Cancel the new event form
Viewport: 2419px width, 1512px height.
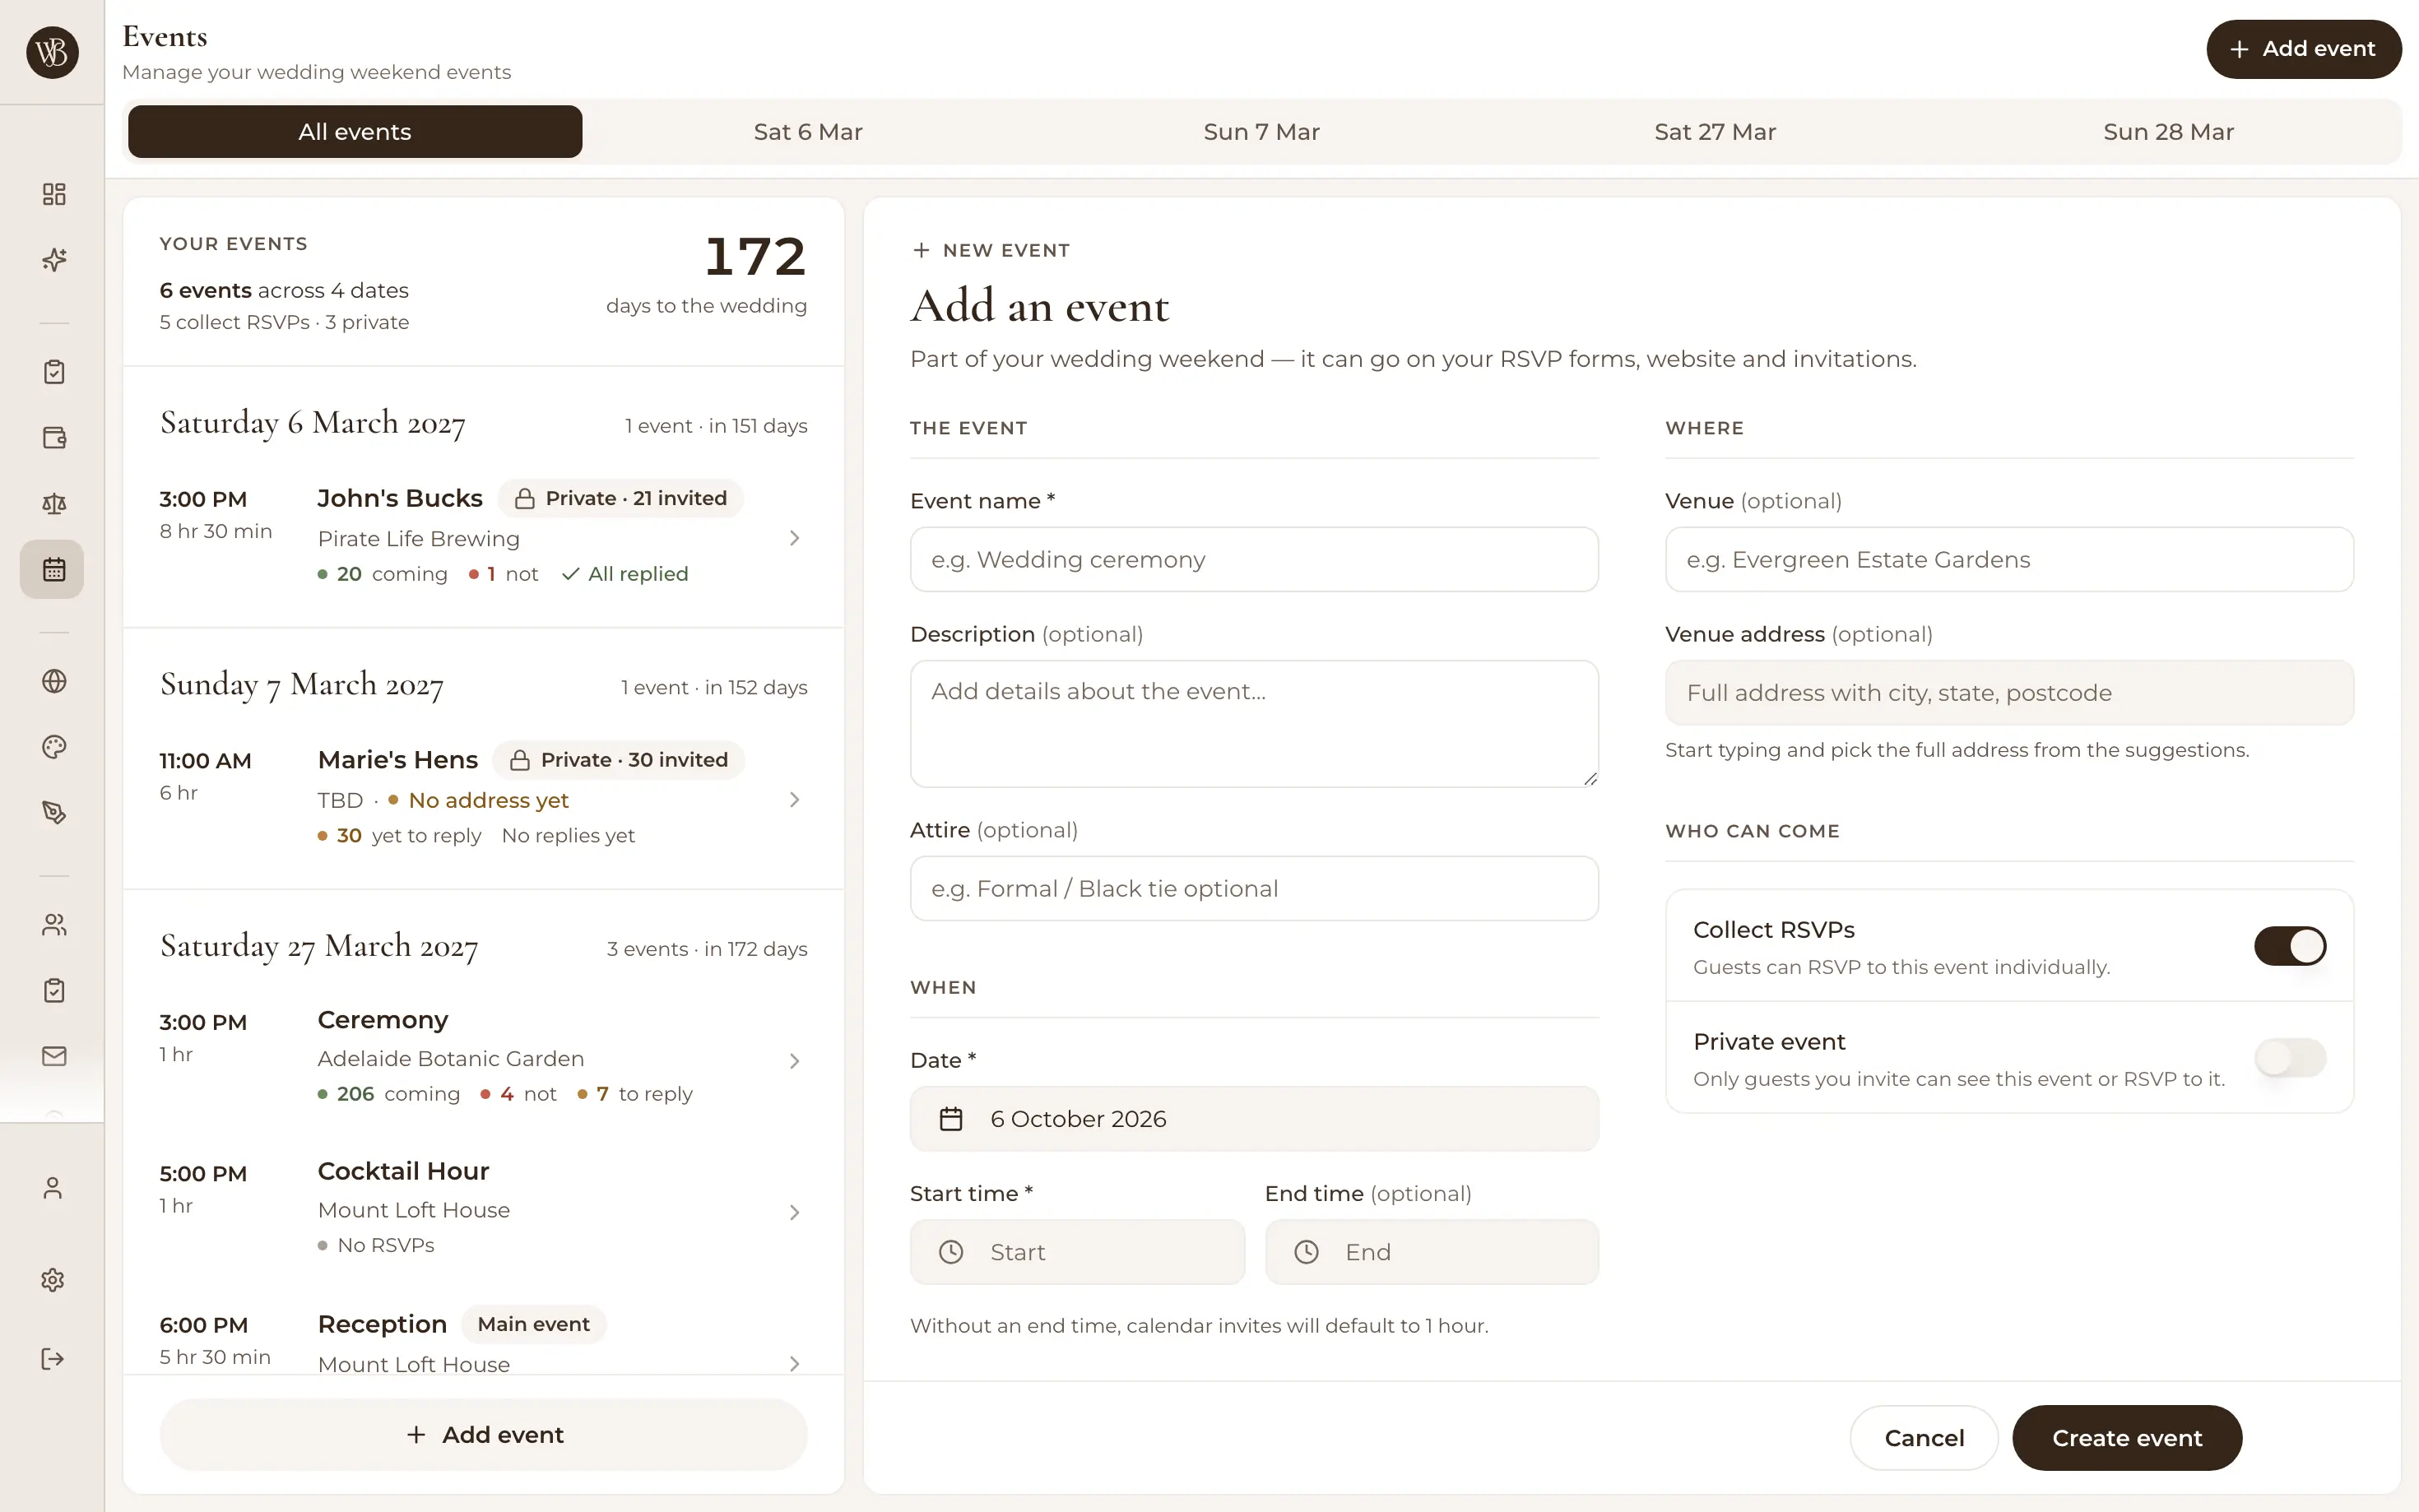(x=1924, y=1438)
